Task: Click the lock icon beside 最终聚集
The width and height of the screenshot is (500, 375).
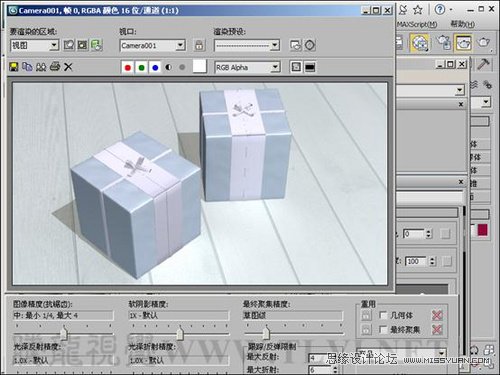Action: pos(366,330)
